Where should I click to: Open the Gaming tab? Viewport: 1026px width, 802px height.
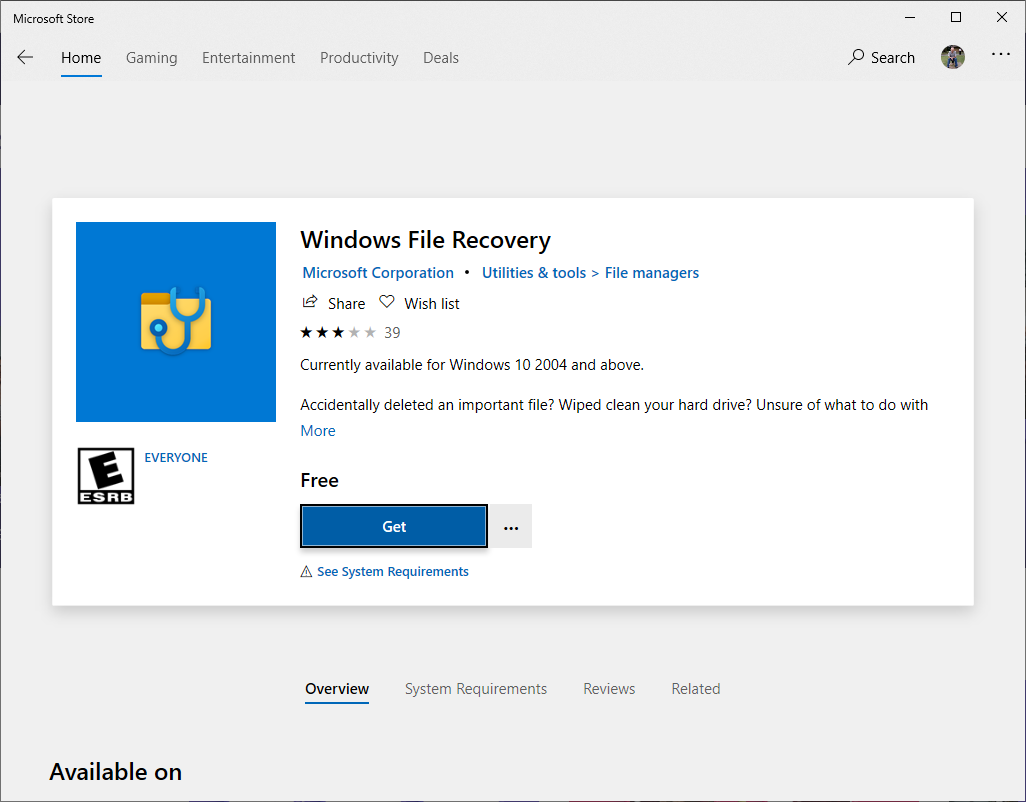[x=152, y=58]
